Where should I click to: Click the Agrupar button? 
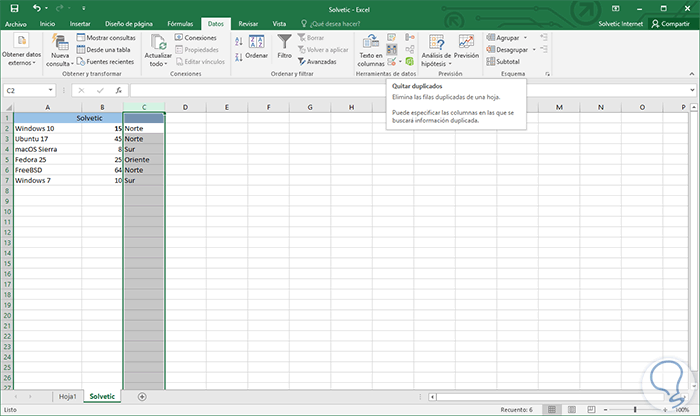click(503, 38)
